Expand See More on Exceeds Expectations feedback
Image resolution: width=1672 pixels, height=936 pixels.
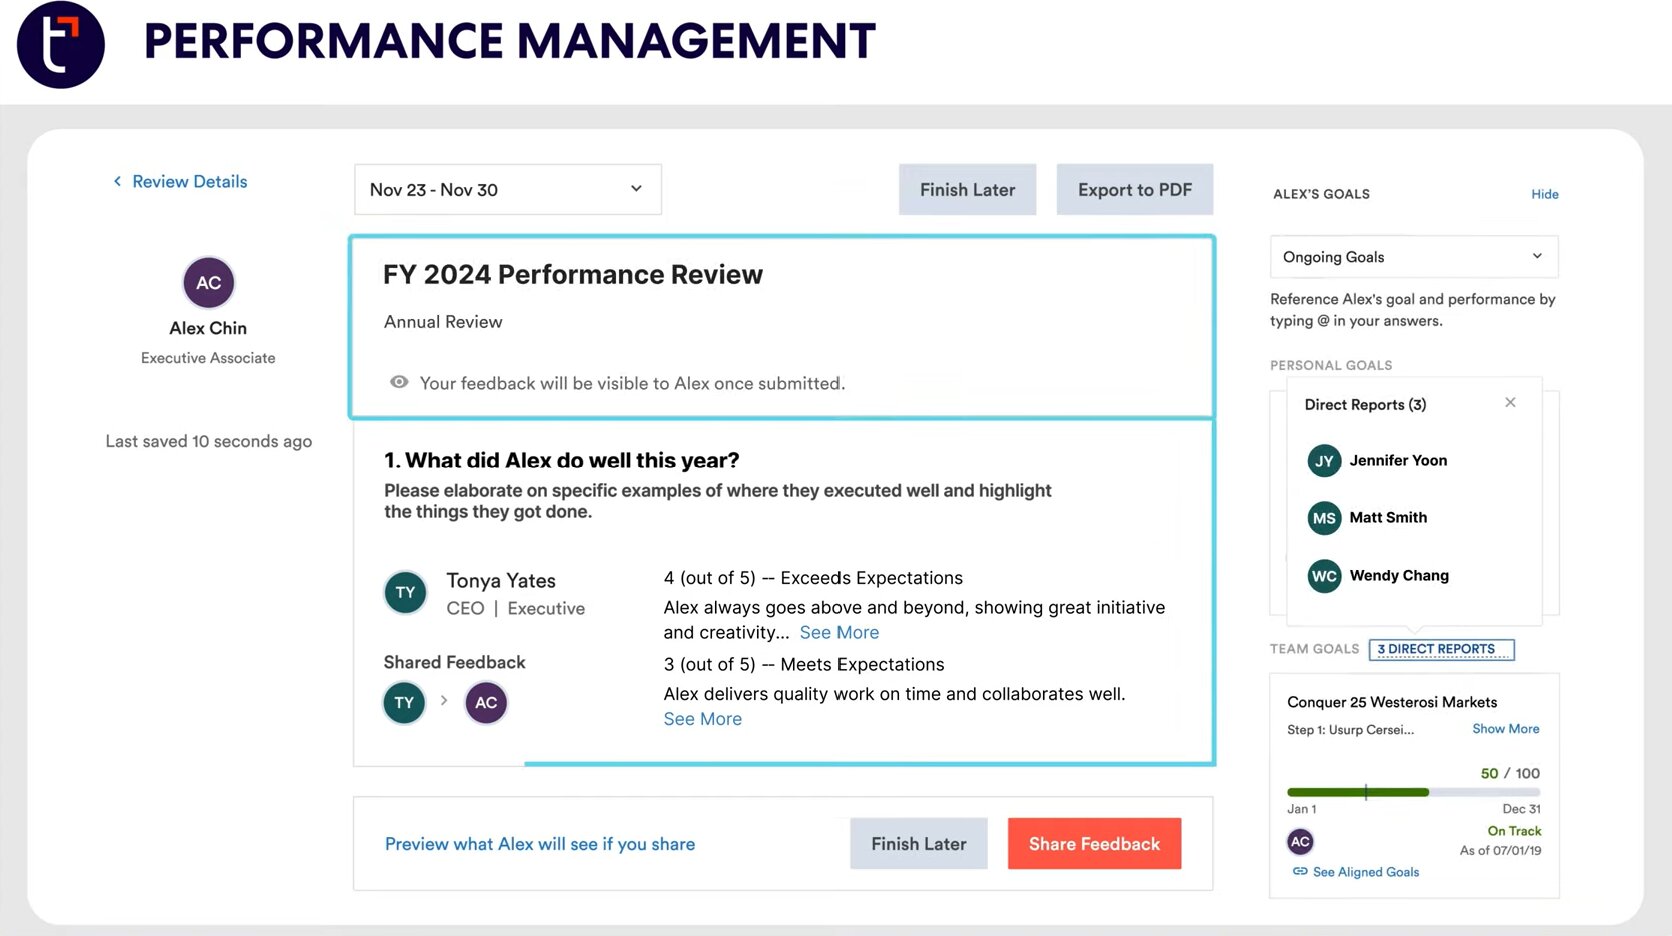click(839, 632)
